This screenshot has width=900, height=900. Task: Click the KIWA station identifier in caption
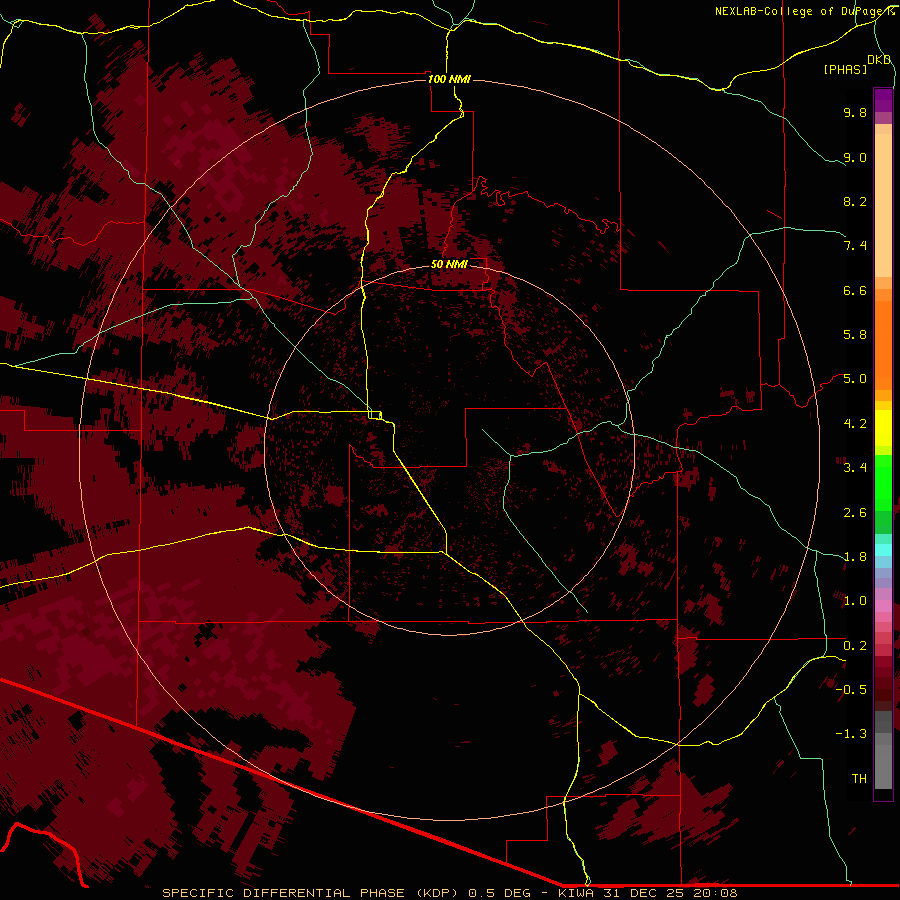pos(576,893)
